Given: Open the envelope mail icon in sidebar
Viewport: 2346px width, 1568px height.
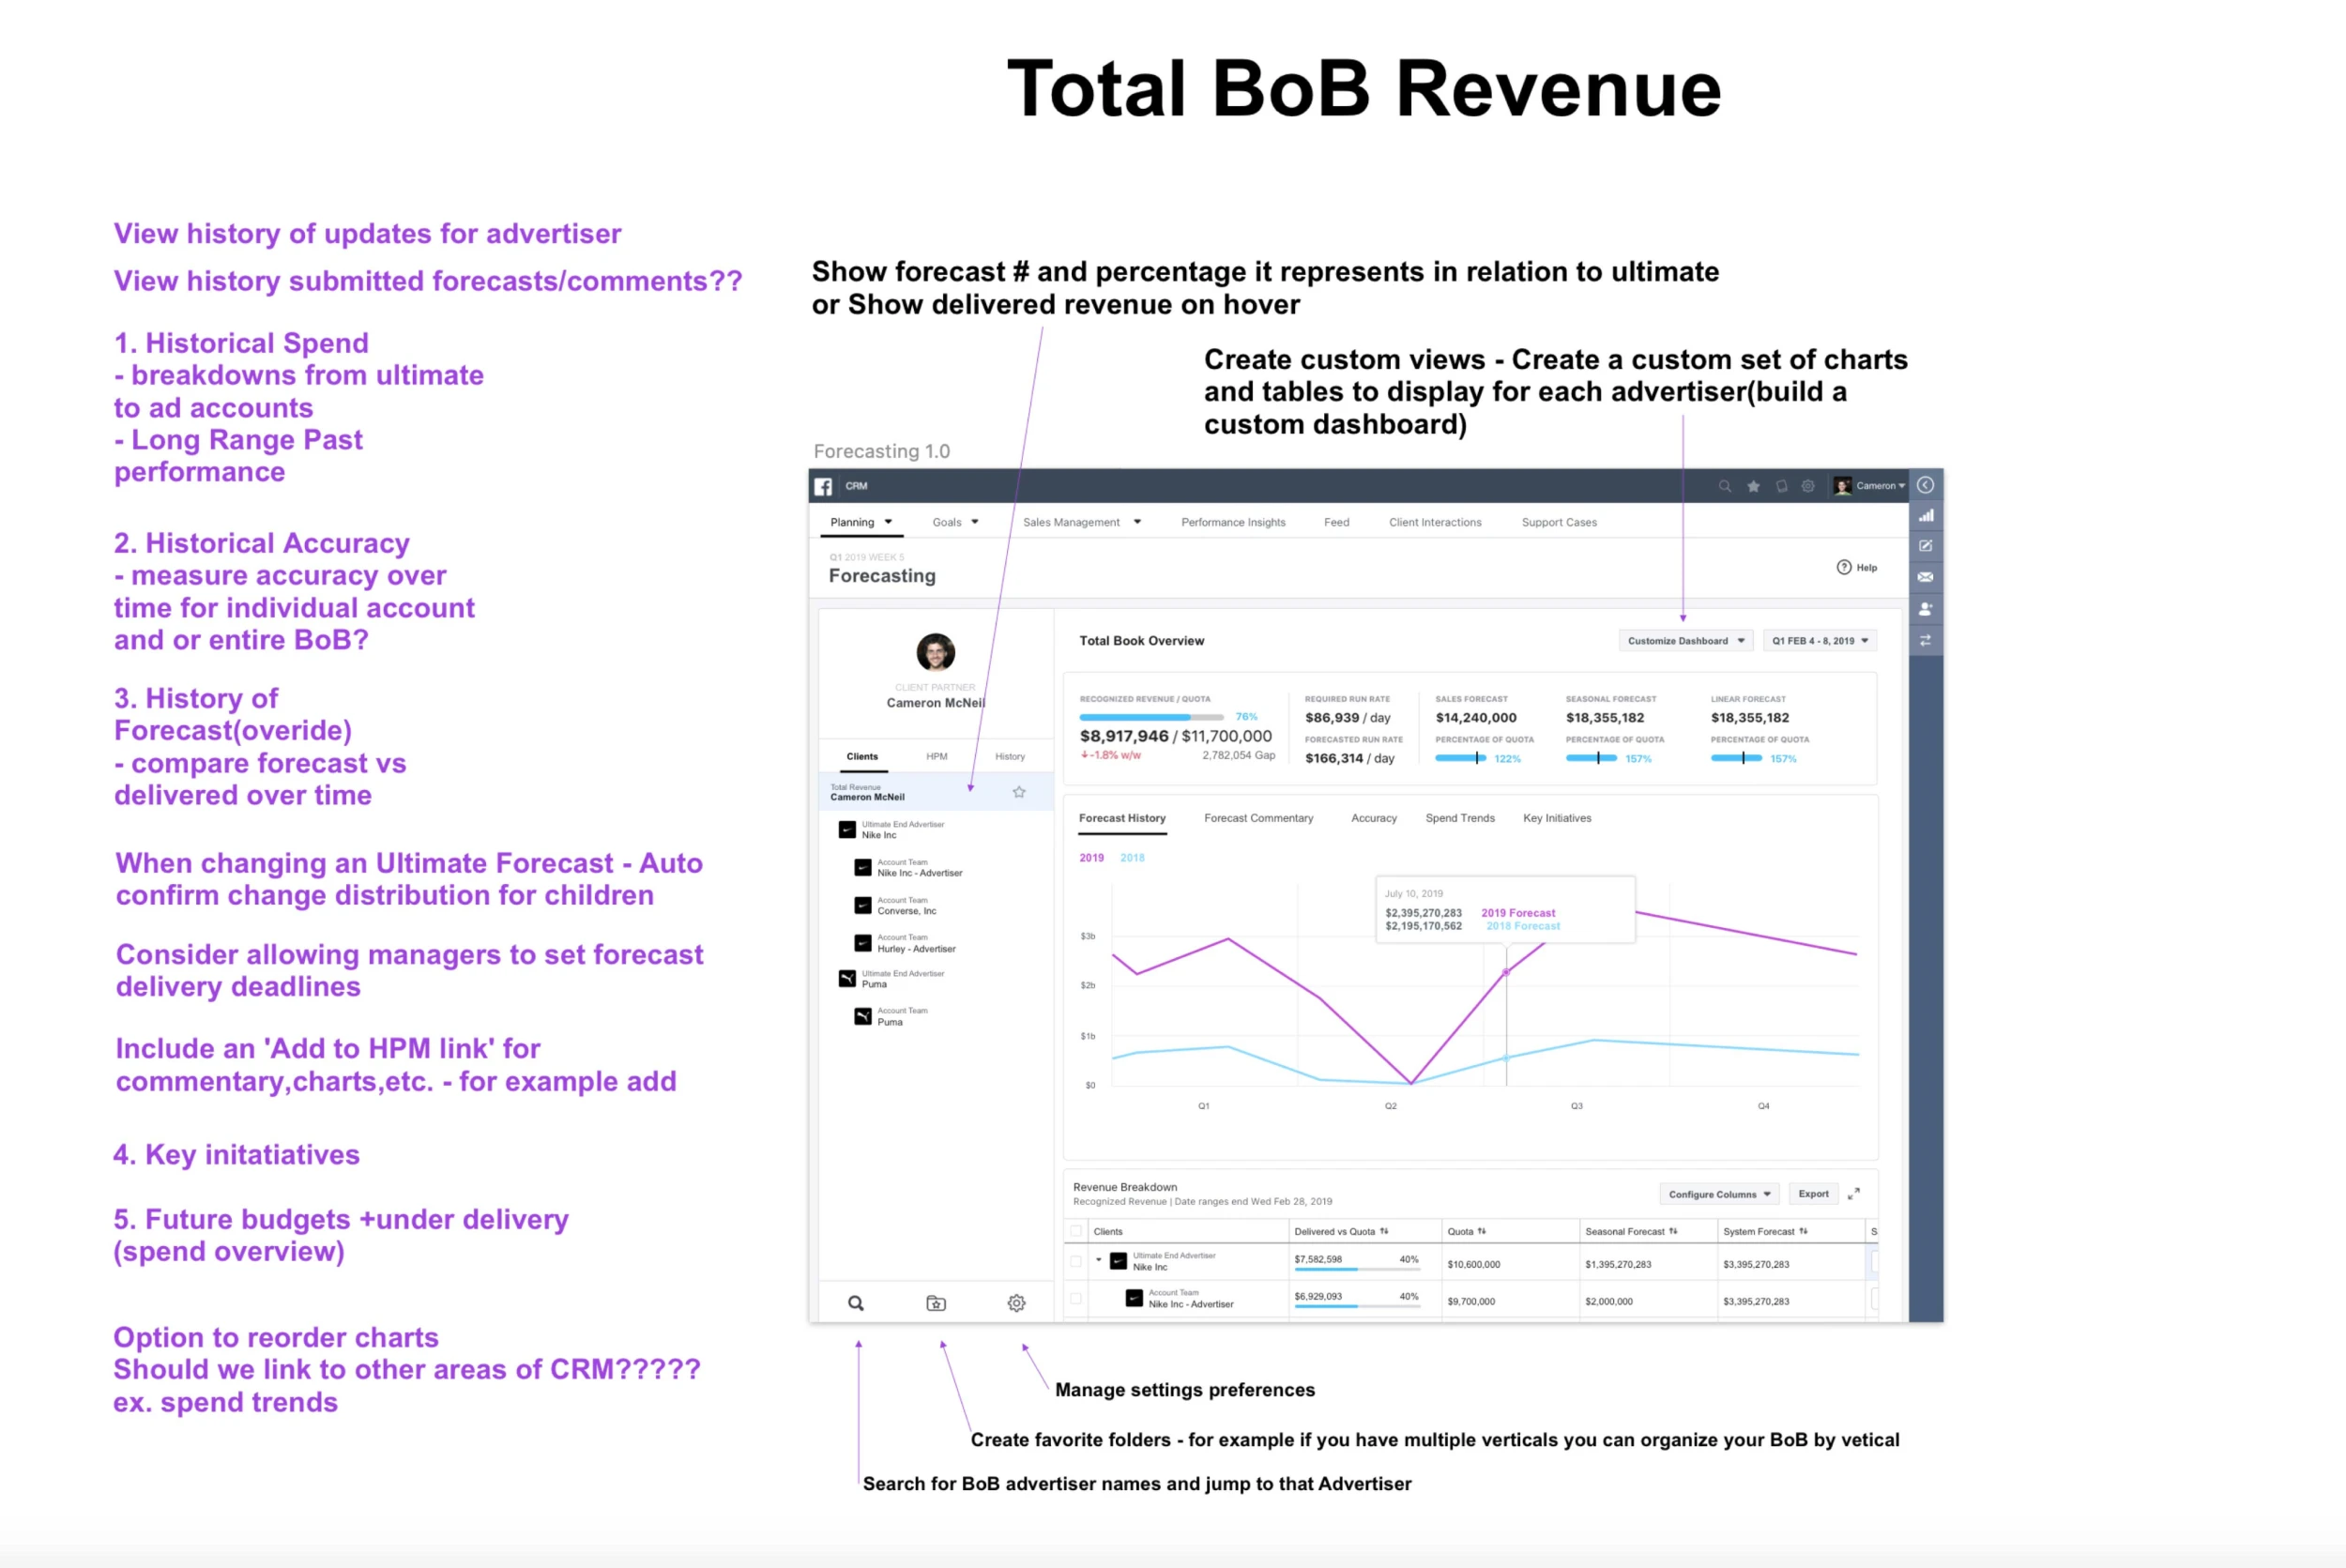Looking at the screenshot, I should pyautogui.click(x=1925, y=577).
